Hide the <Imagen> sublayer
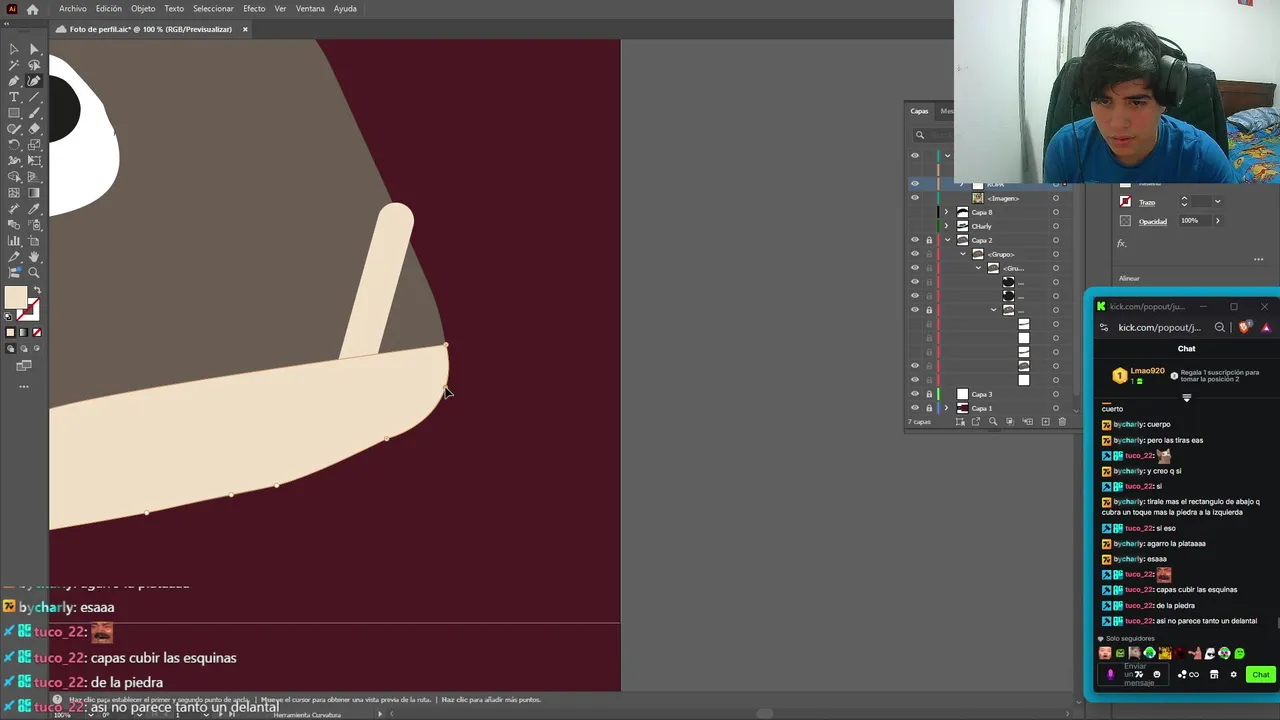The height and width of the screenshot is (720, 1280). coord(914,198)
